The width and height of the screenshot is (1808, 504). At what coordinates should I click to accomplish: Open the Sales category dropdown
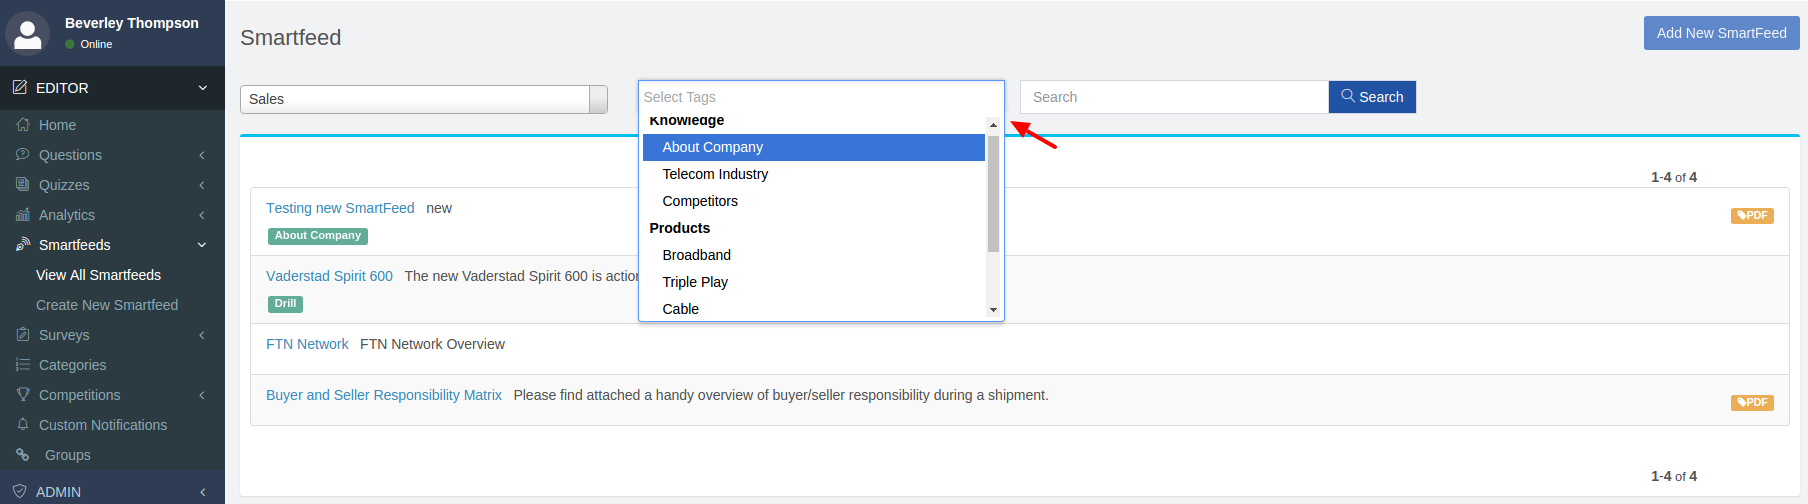[x=423, y=99]
